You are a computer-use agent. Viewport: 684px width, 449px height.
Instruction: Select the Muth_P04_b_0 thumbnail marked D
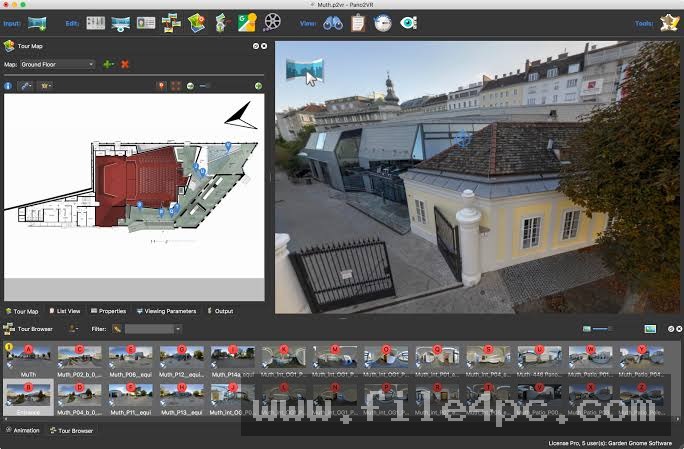(x=79, y=398)
